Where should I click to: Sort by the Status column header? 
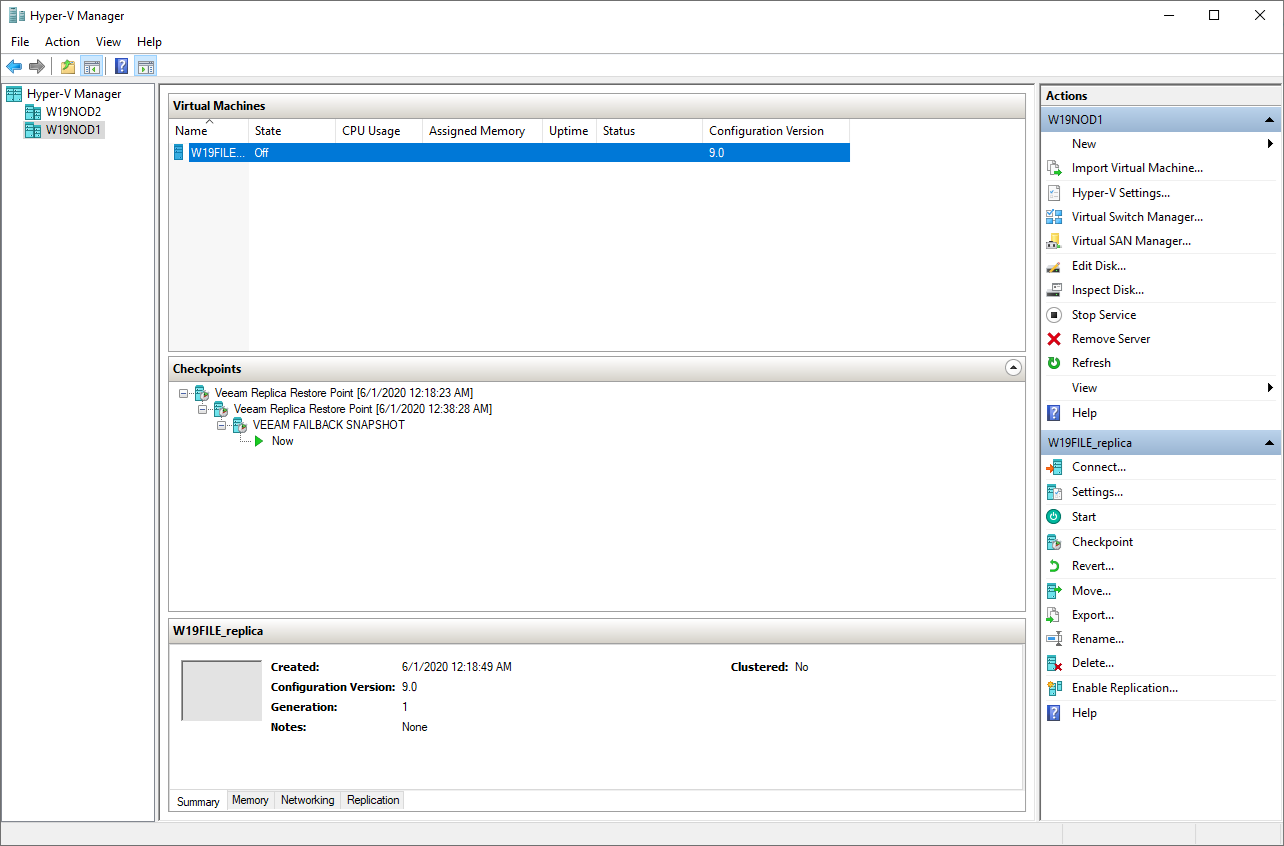pyautogui.click(x=649, y=131)
